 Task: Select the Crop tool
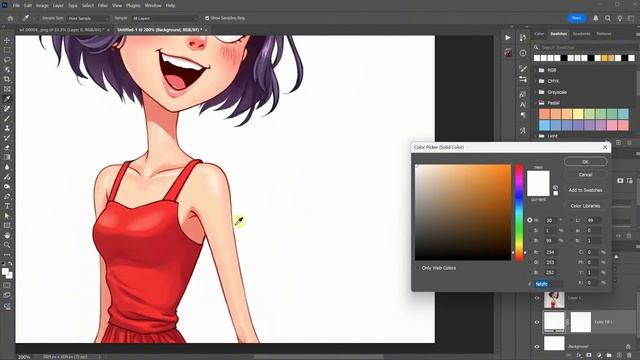7,79
